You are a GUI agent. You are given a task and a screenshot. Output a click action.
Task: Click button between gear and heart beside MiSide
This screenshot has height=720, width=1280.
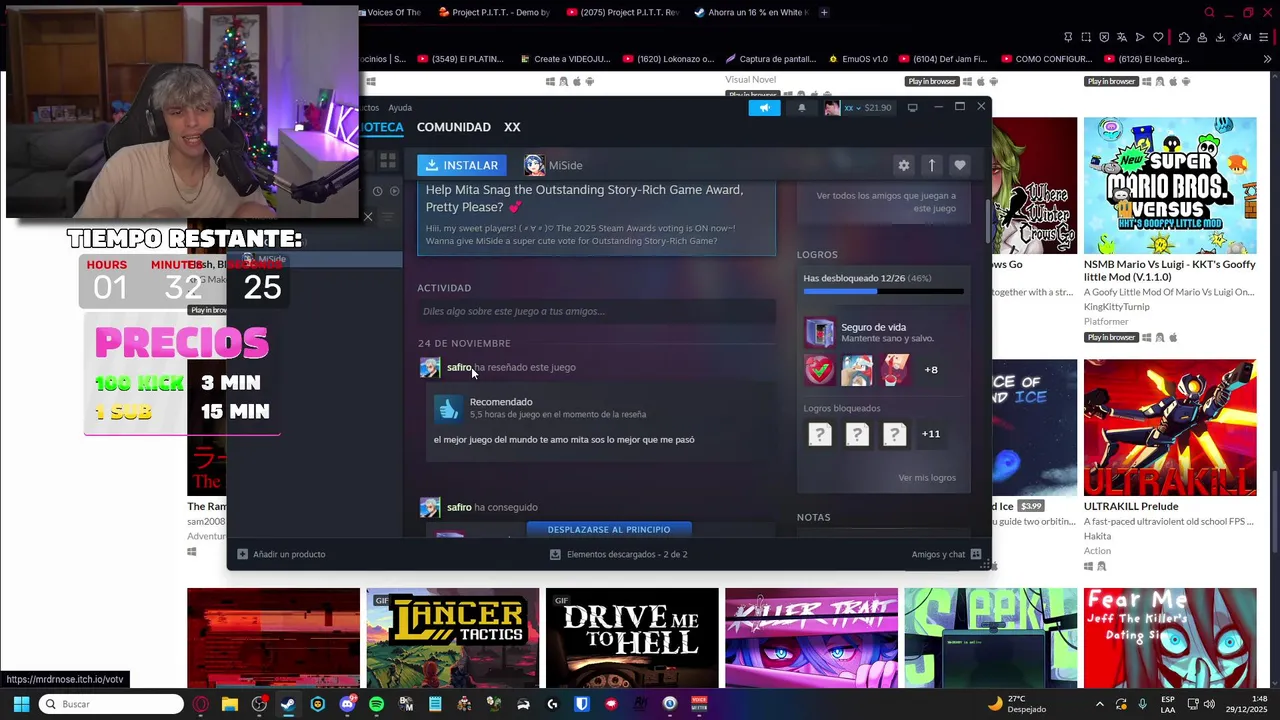click(x=932, y=165)
